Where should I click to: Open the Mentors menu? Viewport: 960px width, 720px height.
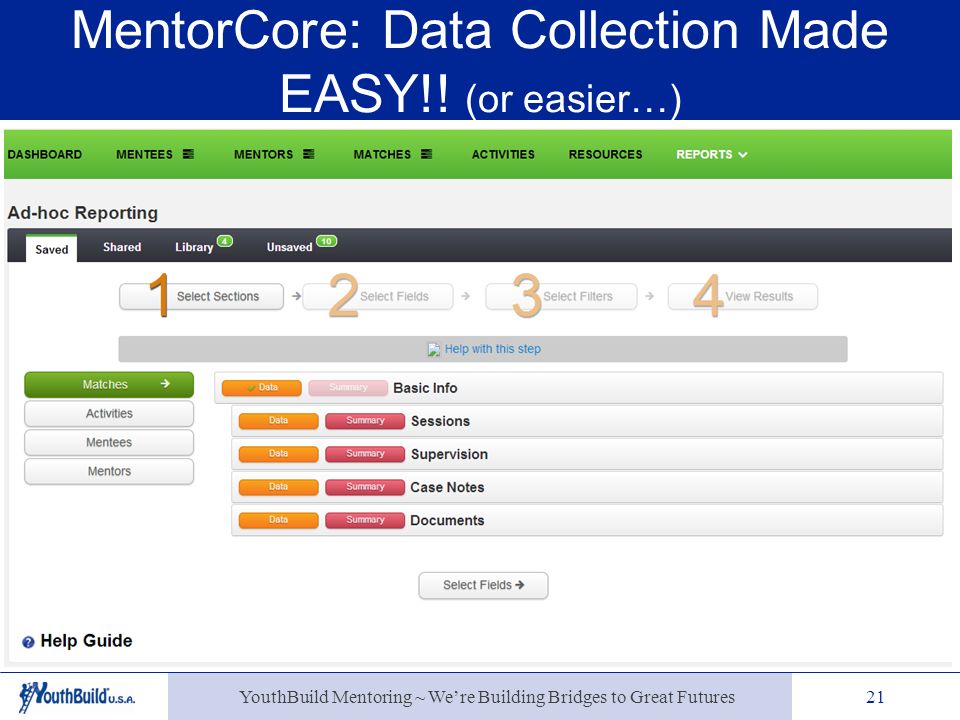point(263,154)
